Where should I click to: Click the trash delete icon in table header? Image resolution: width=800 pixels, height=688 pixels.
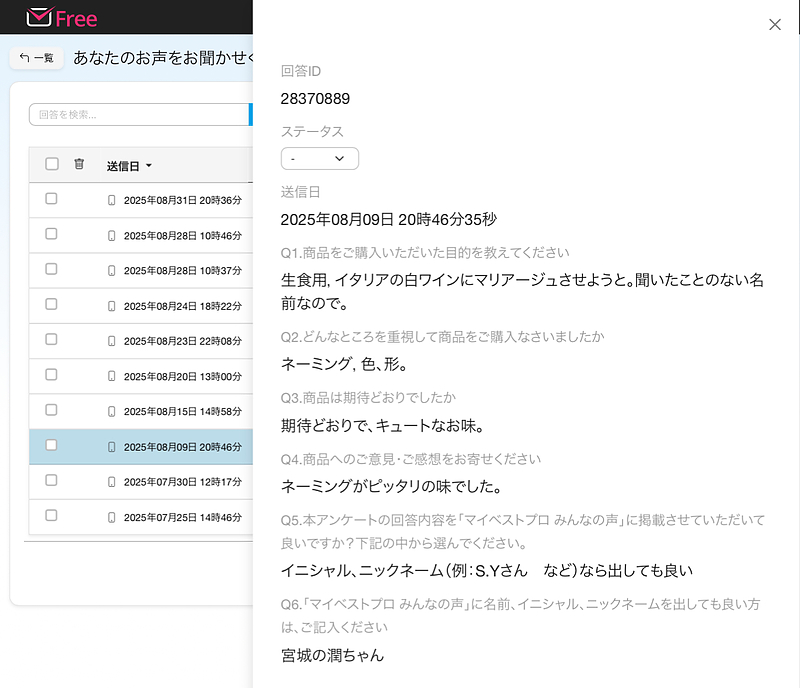(x=79, y=165)
